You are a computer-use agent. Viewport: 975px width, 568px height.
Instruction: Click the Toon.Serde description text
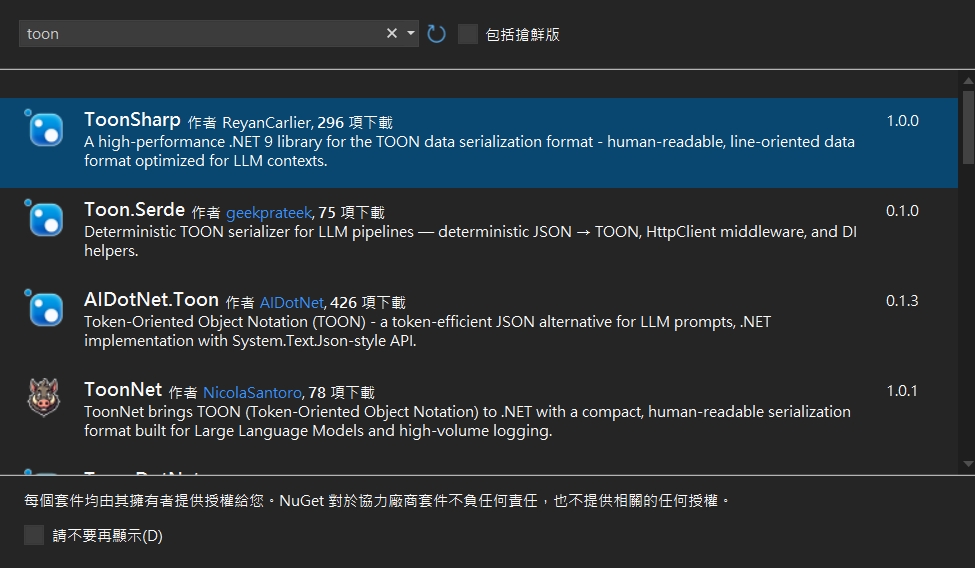tap(471, 241)
